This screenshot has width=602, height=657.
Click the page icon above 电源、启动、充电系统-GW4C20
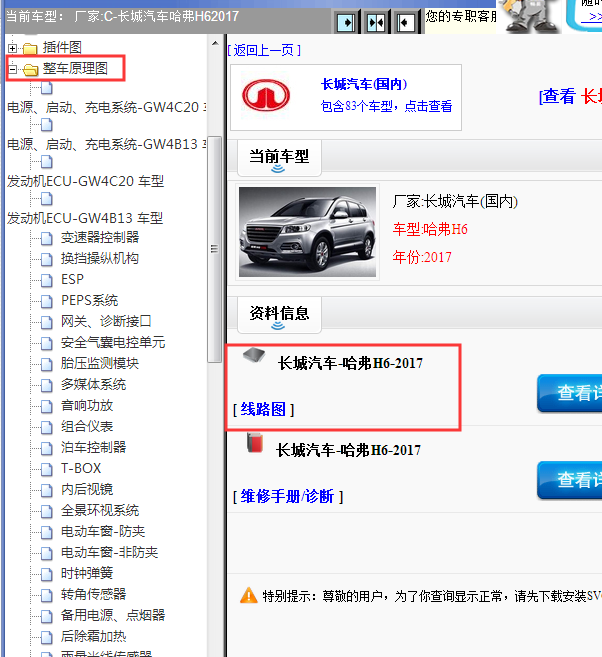tap(47, 88)
